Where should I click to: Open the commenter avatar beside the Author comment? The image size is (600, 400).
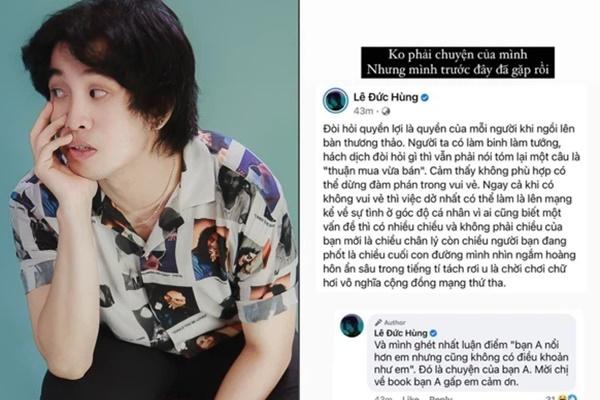coord(352,326)
